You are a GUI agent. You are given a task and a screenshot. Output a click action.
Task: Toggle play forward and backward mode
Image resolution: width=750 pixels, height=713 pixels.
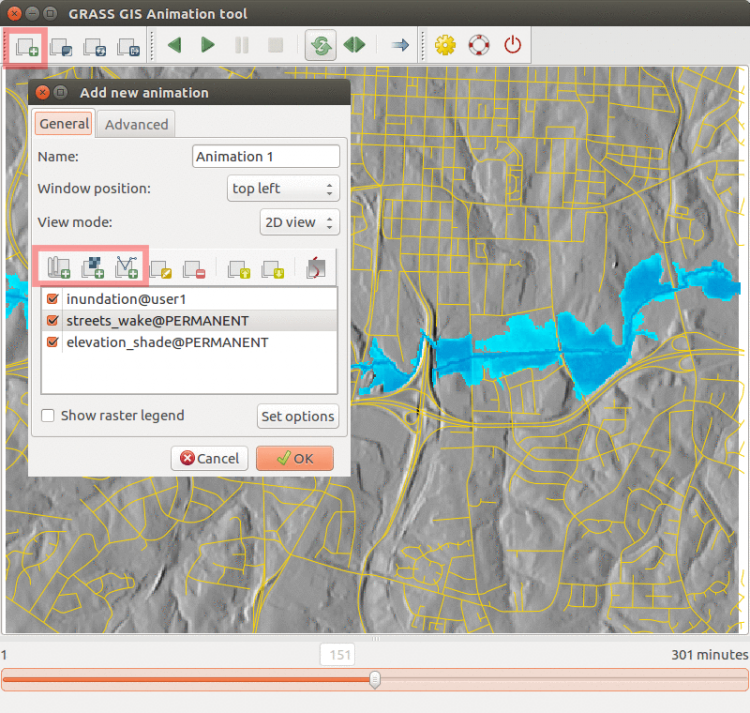pos(354,45)
